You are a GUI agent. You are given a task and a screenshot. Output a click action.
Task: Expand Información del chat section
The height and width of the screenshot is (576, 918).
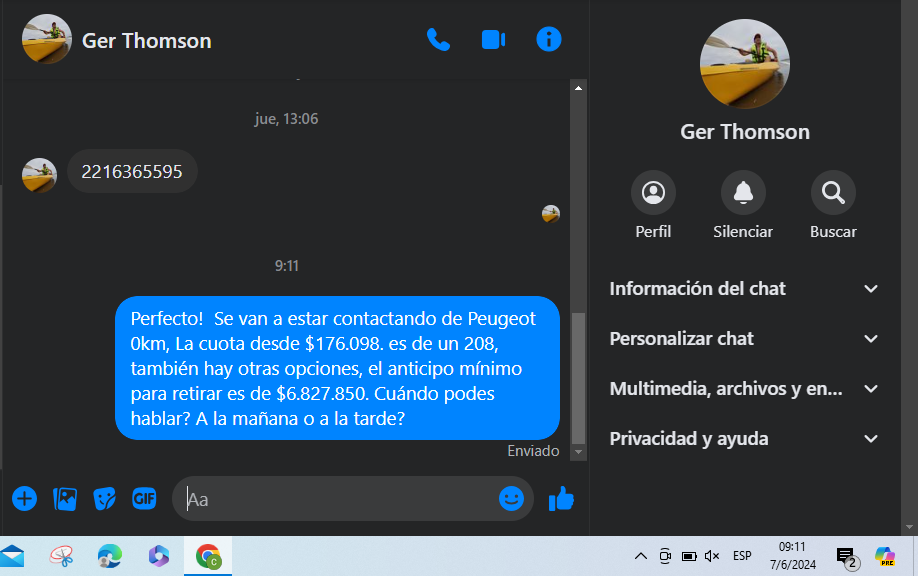tap(744, 289)
